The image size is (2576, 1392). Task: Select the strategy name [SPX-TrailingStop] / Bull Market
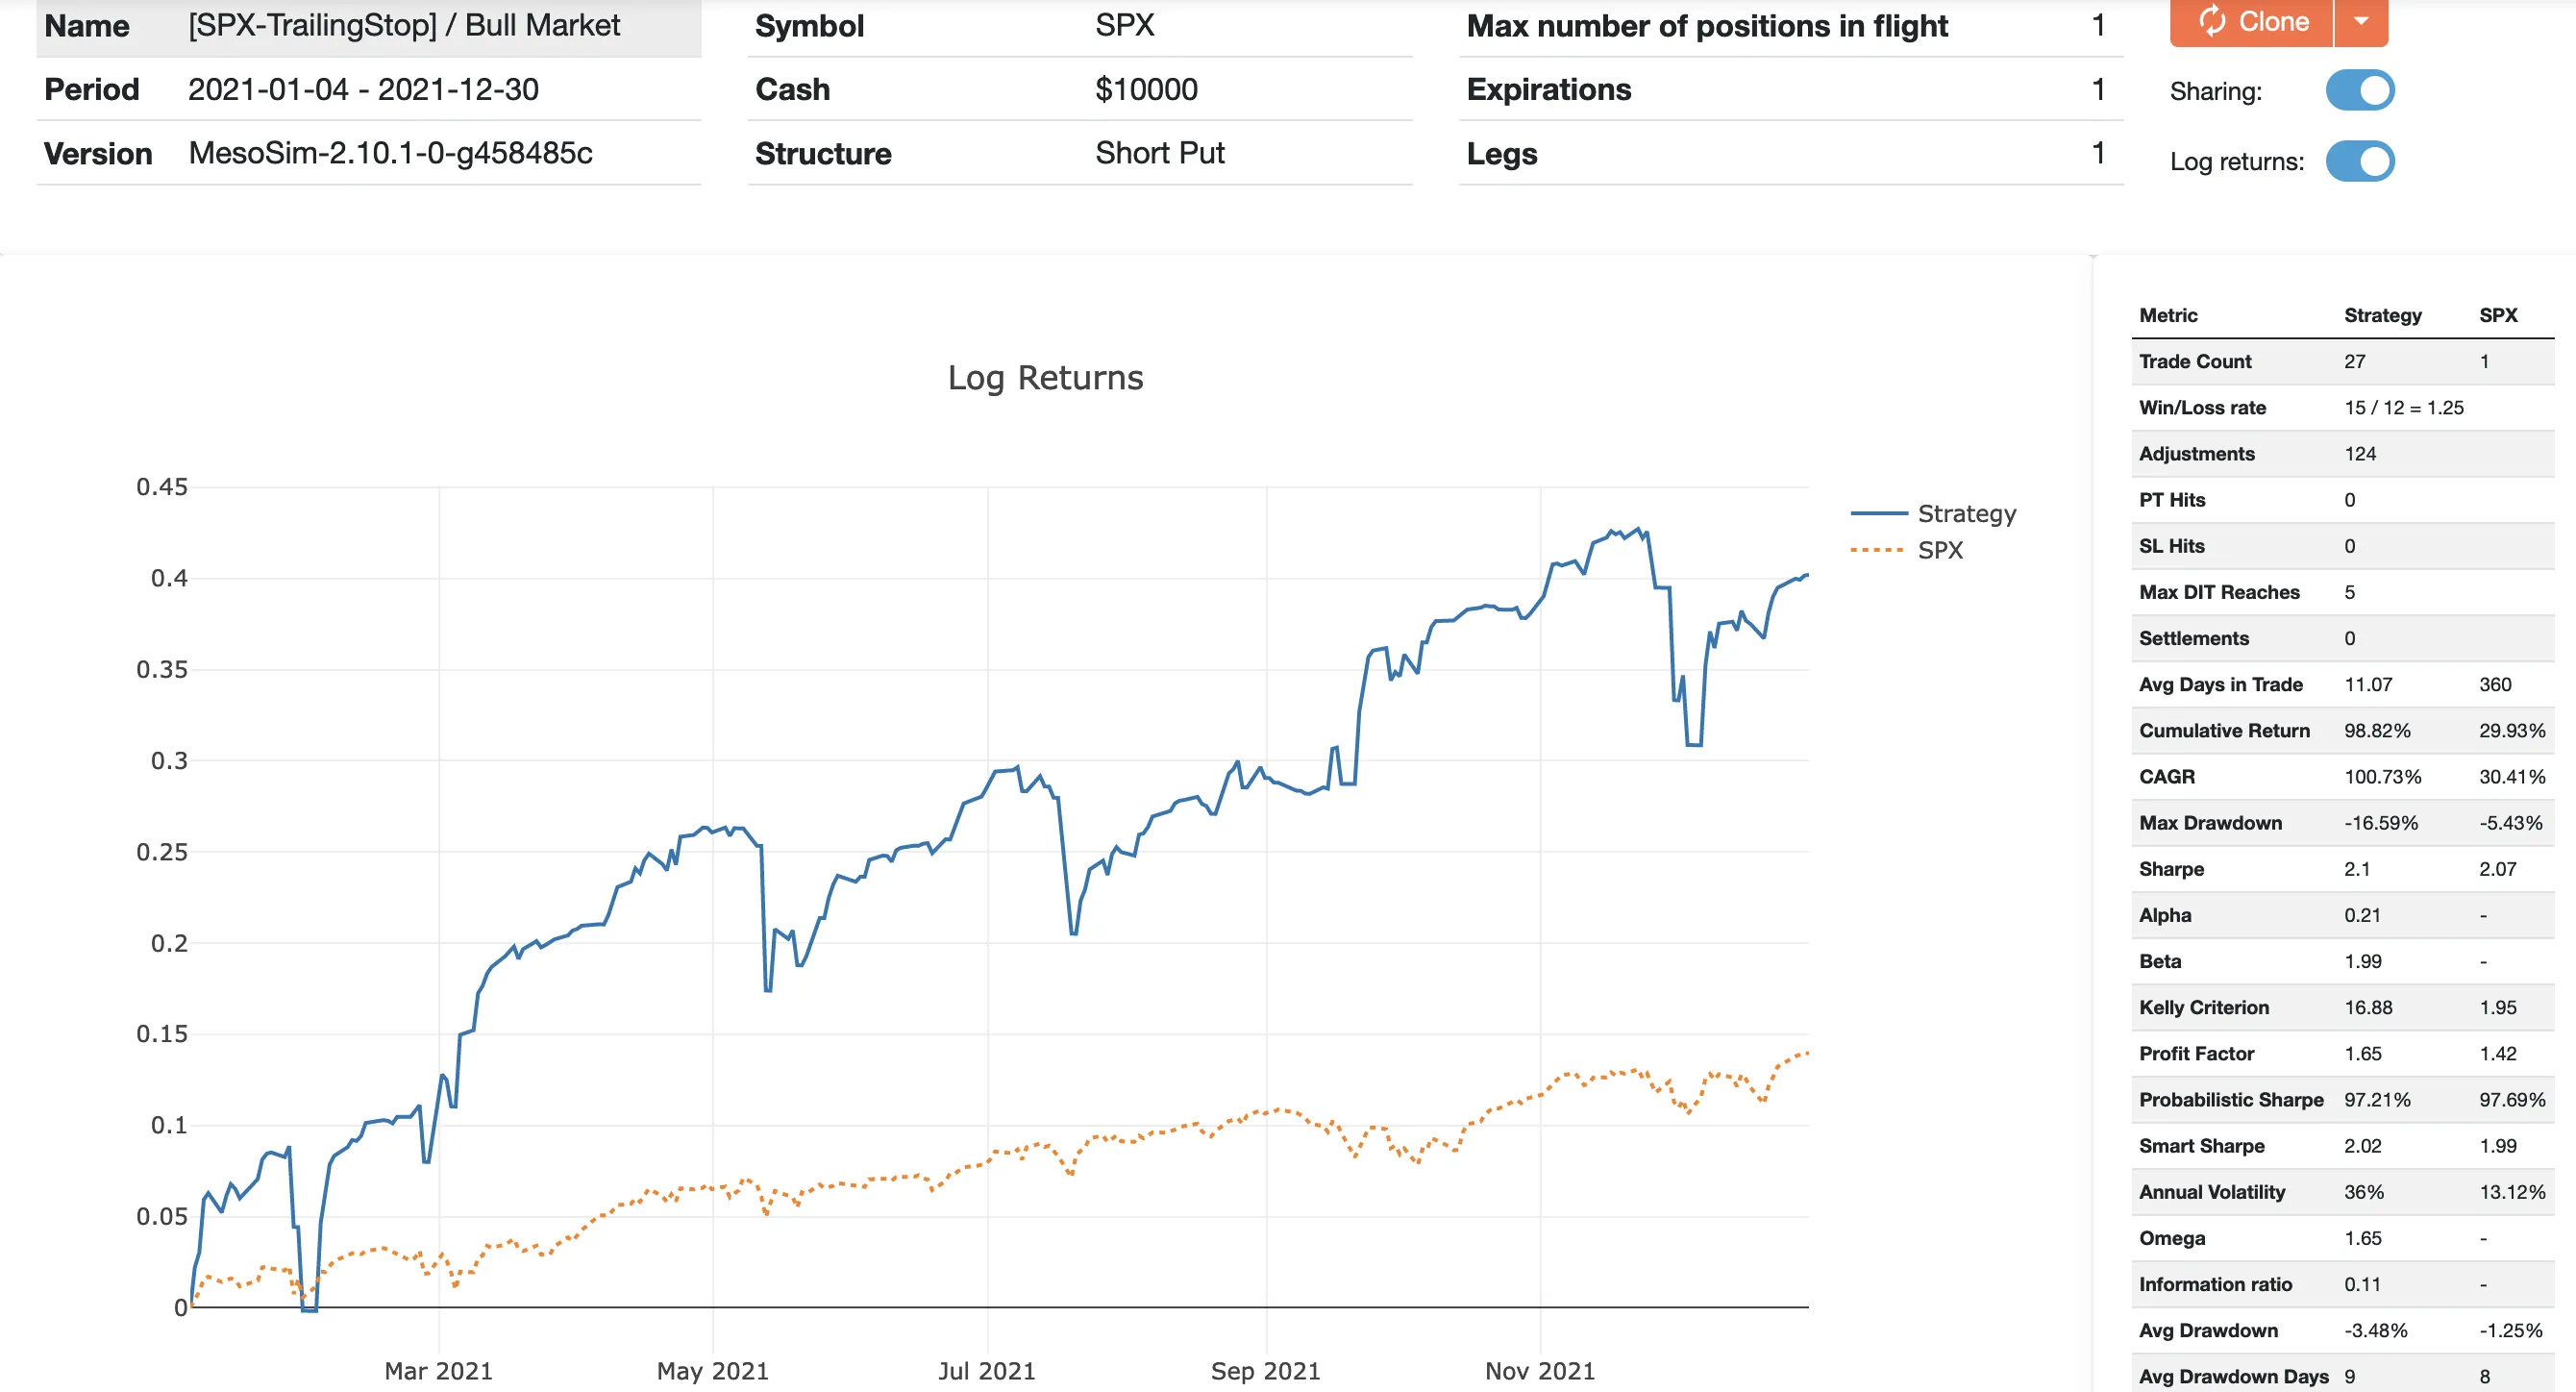pyautogui.click(x=404, y=24)
